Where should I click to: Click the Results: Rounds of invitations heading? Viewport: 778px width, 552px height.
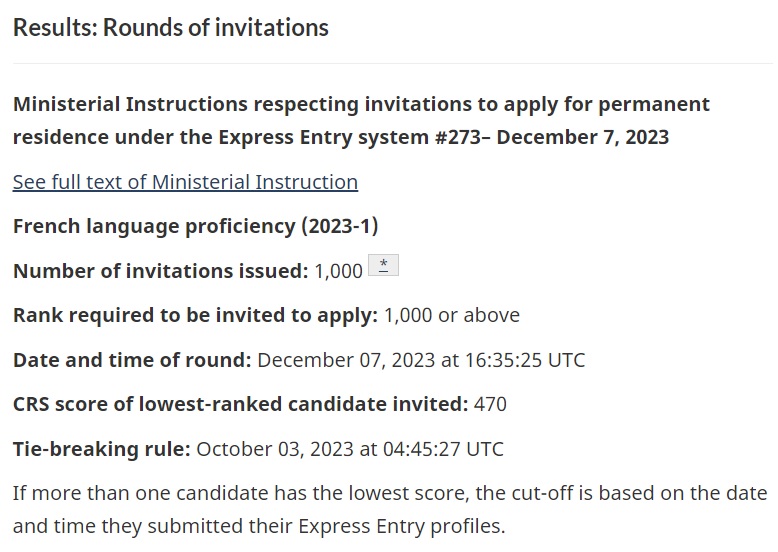[171, 27]
